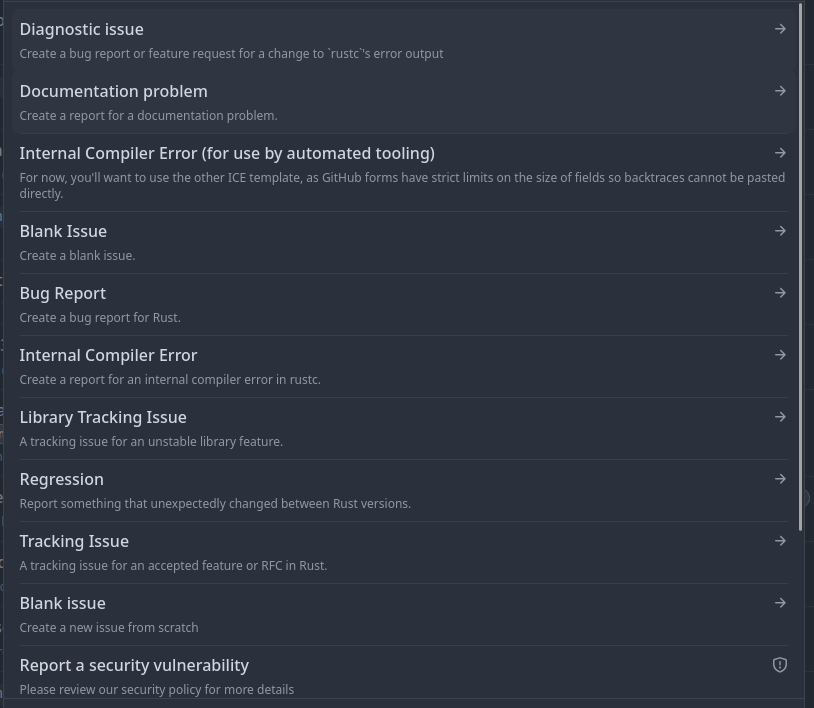Open Report a security vulnerability

(x=134, y=665)
